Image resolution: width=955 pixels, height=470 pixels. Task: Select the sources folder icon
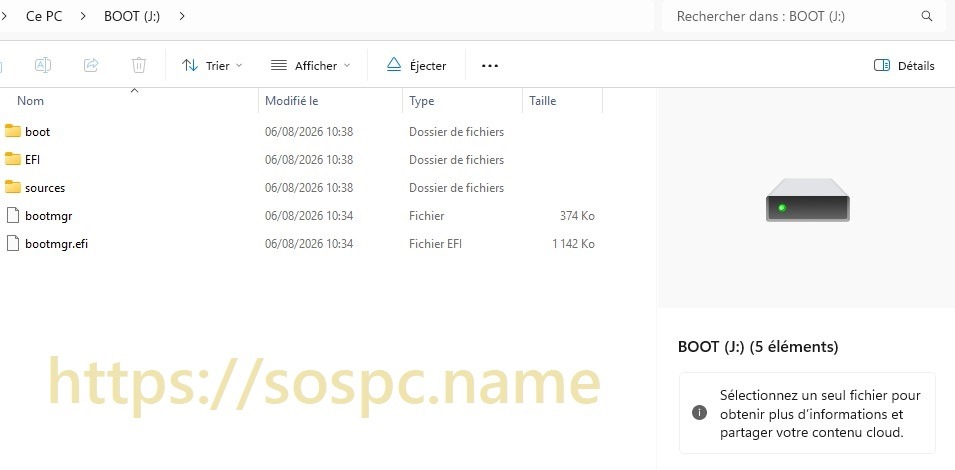(x=13, y=187)
